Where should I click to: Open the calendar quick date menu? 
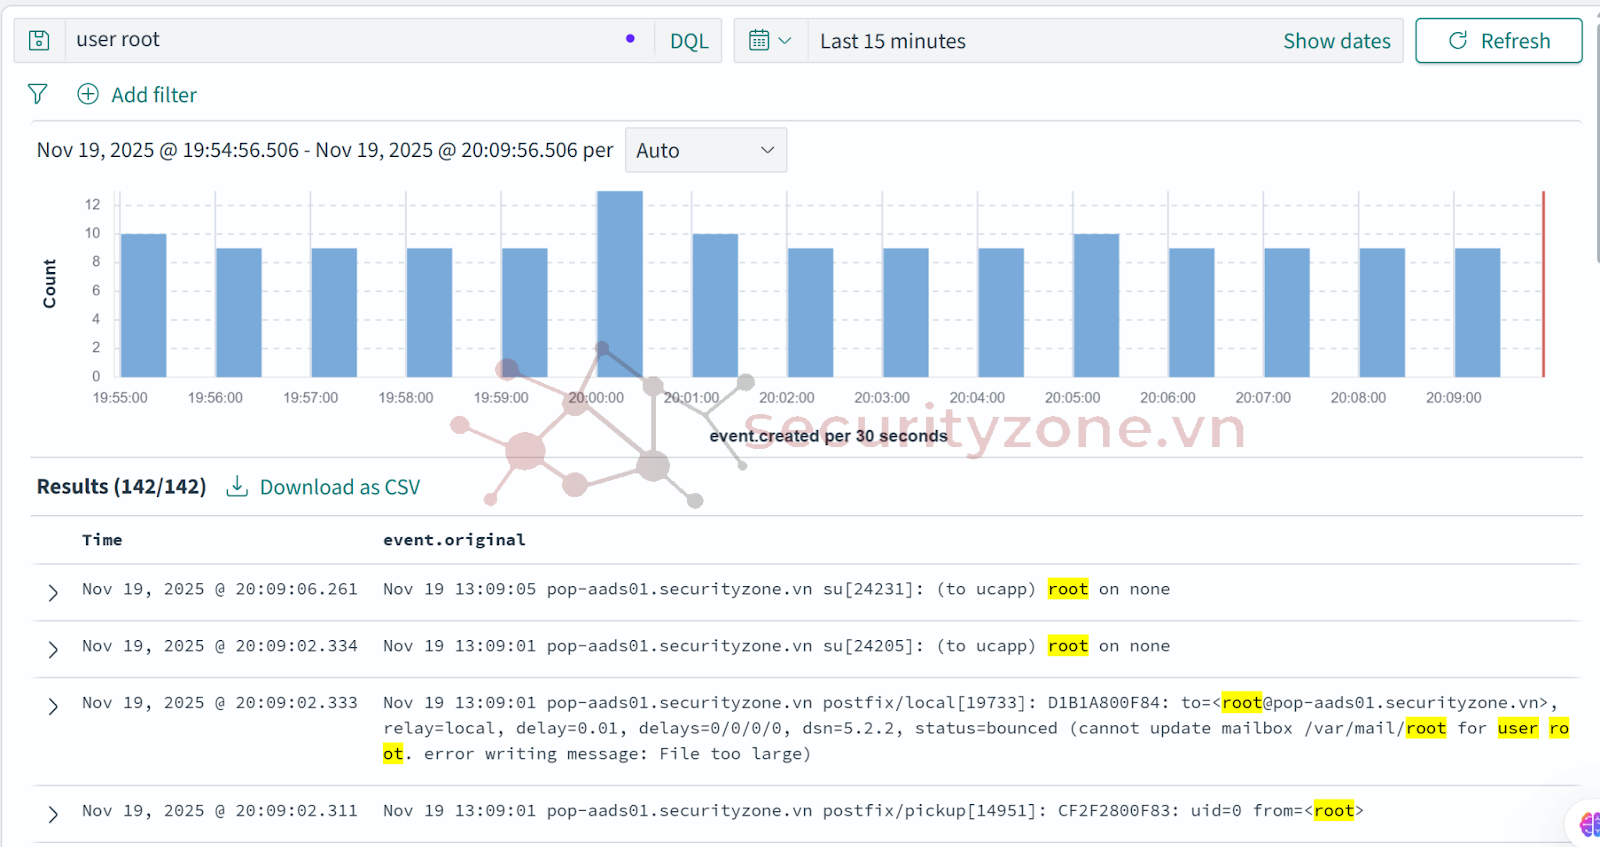point(769,40)
